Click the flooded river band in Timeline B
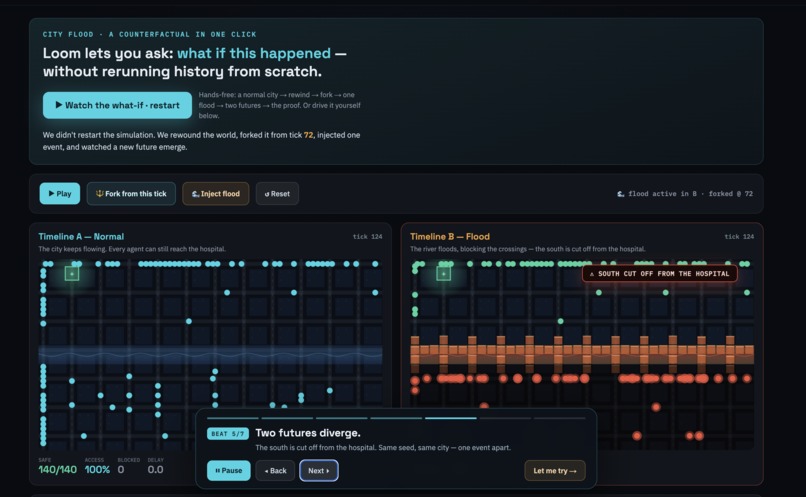Screen dimensions: 806x497 [x=582, y=354]
